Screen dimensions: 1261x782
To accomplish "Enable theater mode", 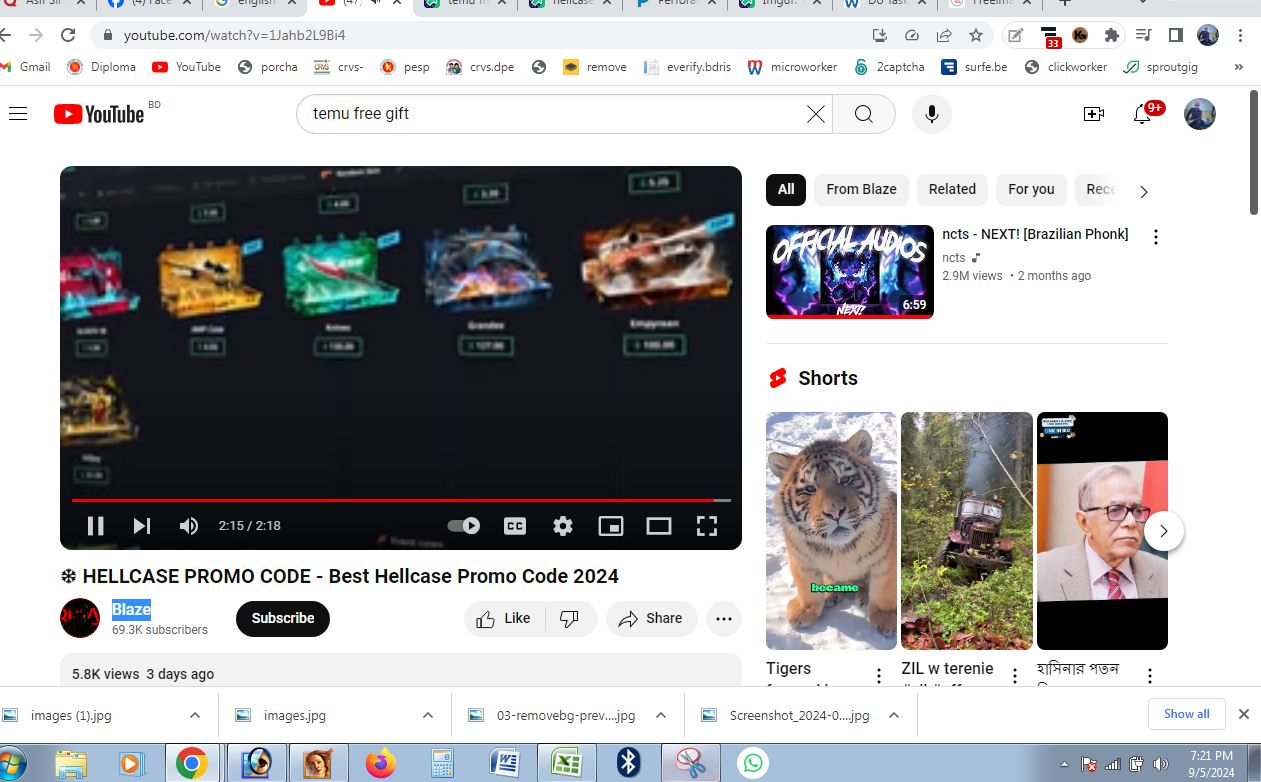I will [x=659, y=526].
